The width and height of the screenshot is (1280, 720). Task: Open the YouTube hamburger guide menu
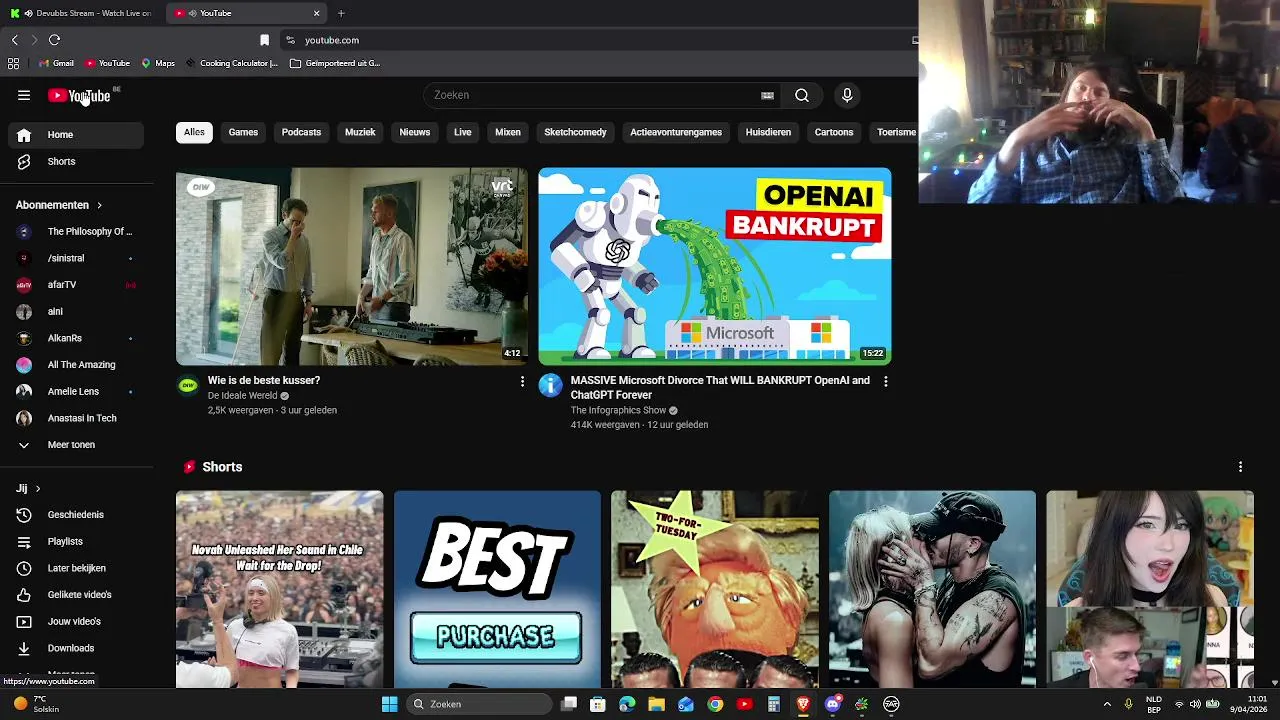pos(24,95)
